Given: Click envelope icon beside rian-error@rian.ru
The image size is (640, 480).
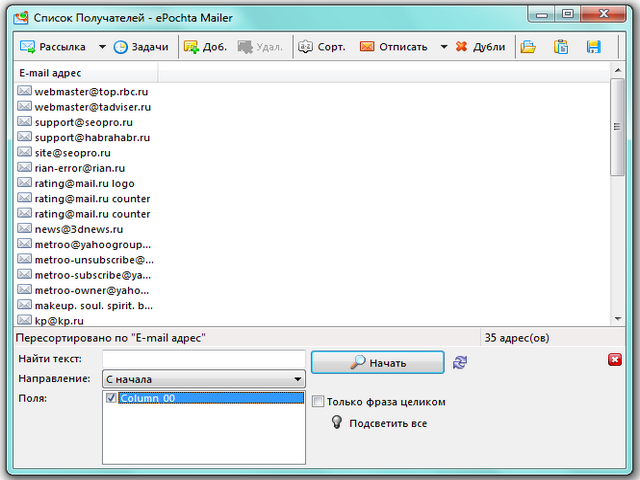Looking at the screenshot, I should click(x=24, y=167).
